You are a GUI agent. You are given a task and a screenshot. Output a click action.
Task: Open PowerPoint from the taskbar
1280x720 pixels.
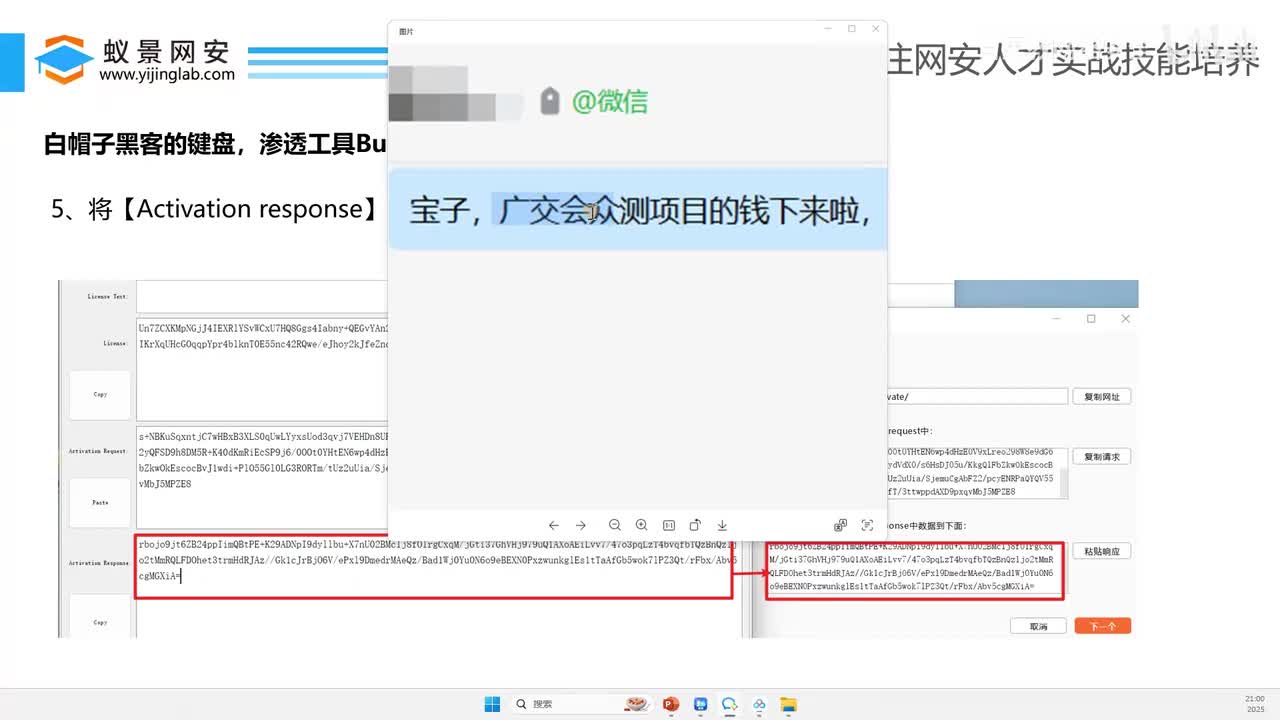tap(671, 704)
